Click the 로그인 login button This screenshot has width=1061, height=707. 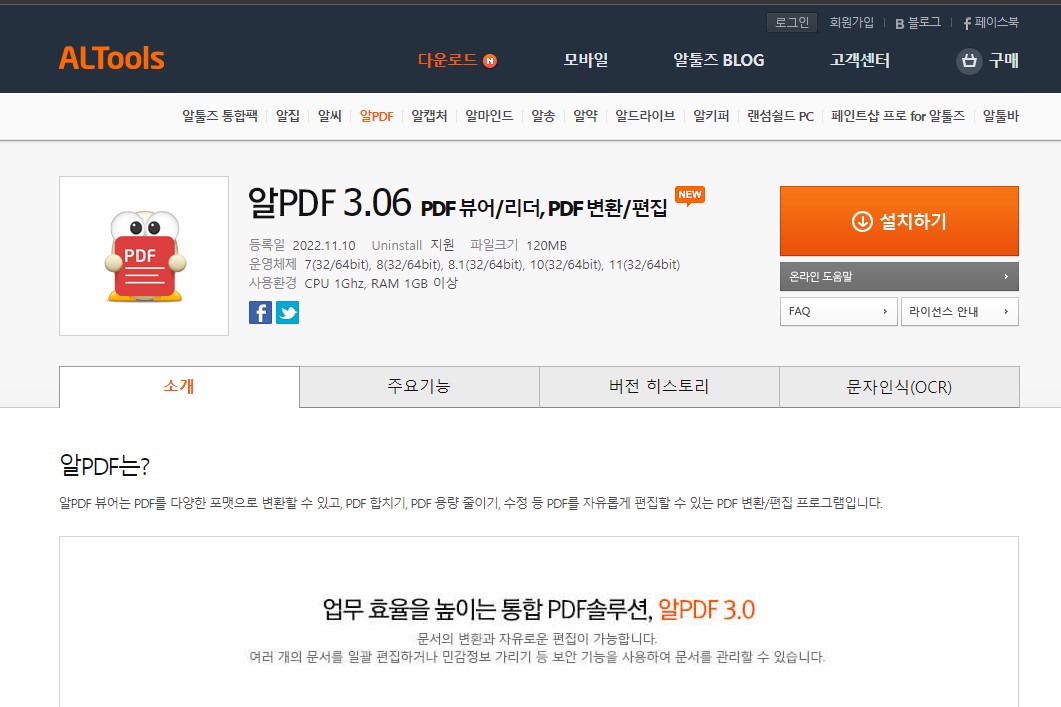pyautogui.click(x=792, y=22)
